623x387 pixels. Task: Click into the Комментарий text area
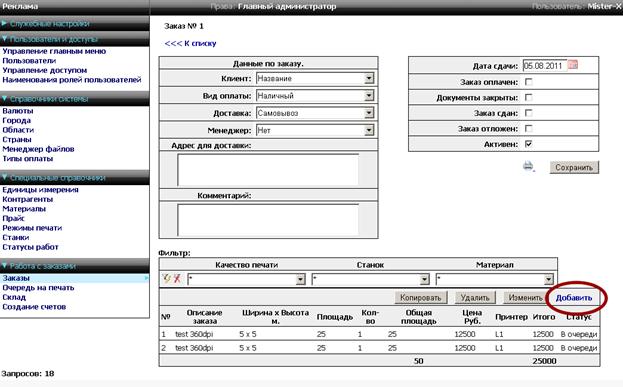[268, 220]
